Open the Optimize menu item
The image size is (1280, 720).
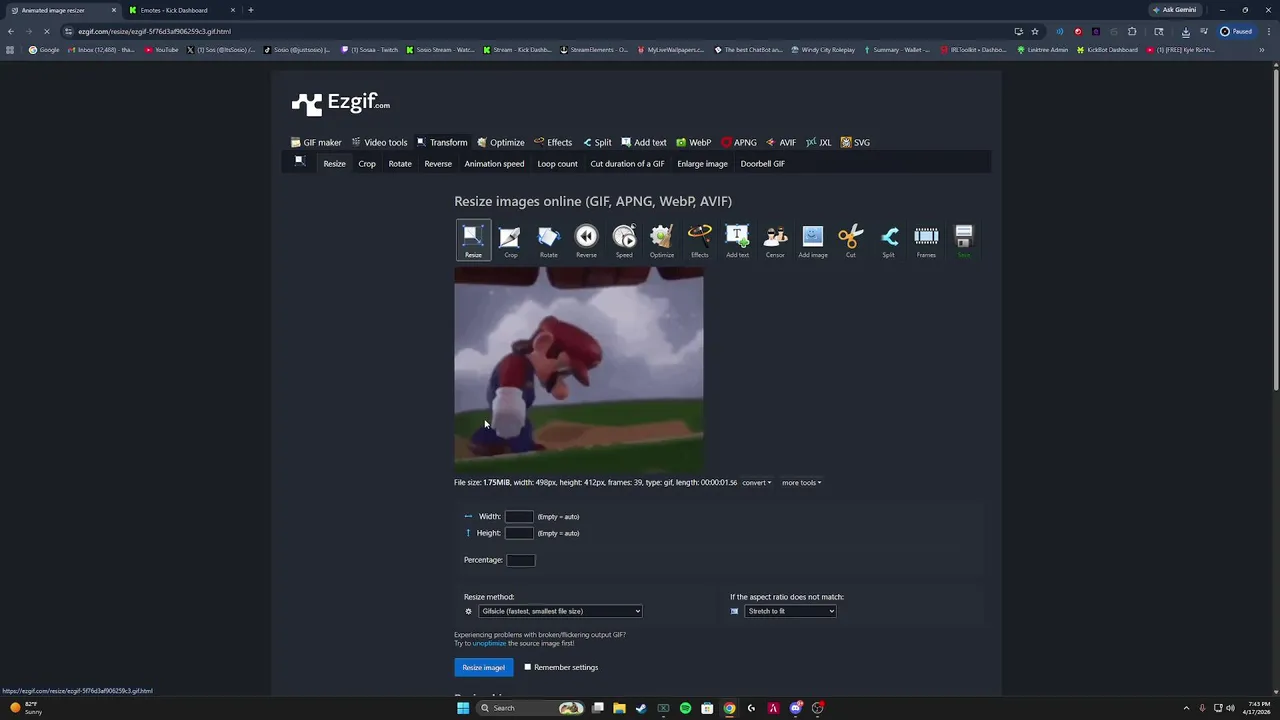[x=501, y=142]
